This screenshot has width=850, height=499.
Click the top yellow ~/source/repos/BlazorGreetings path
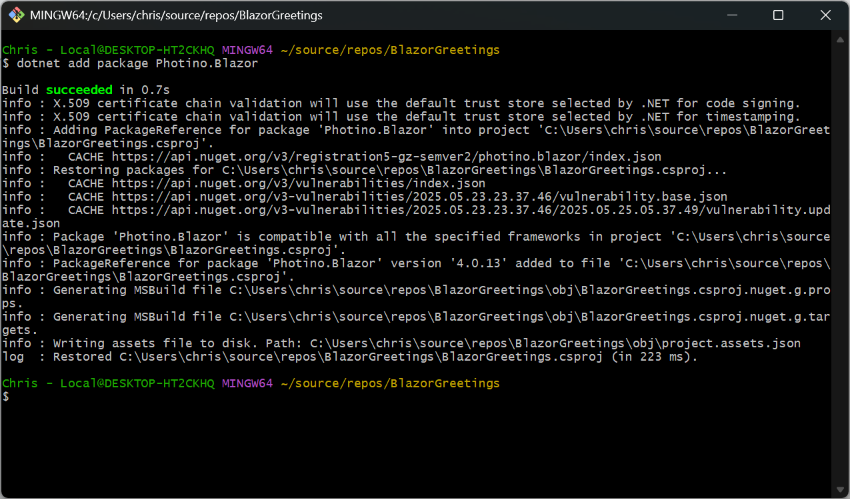pos(389,50)
